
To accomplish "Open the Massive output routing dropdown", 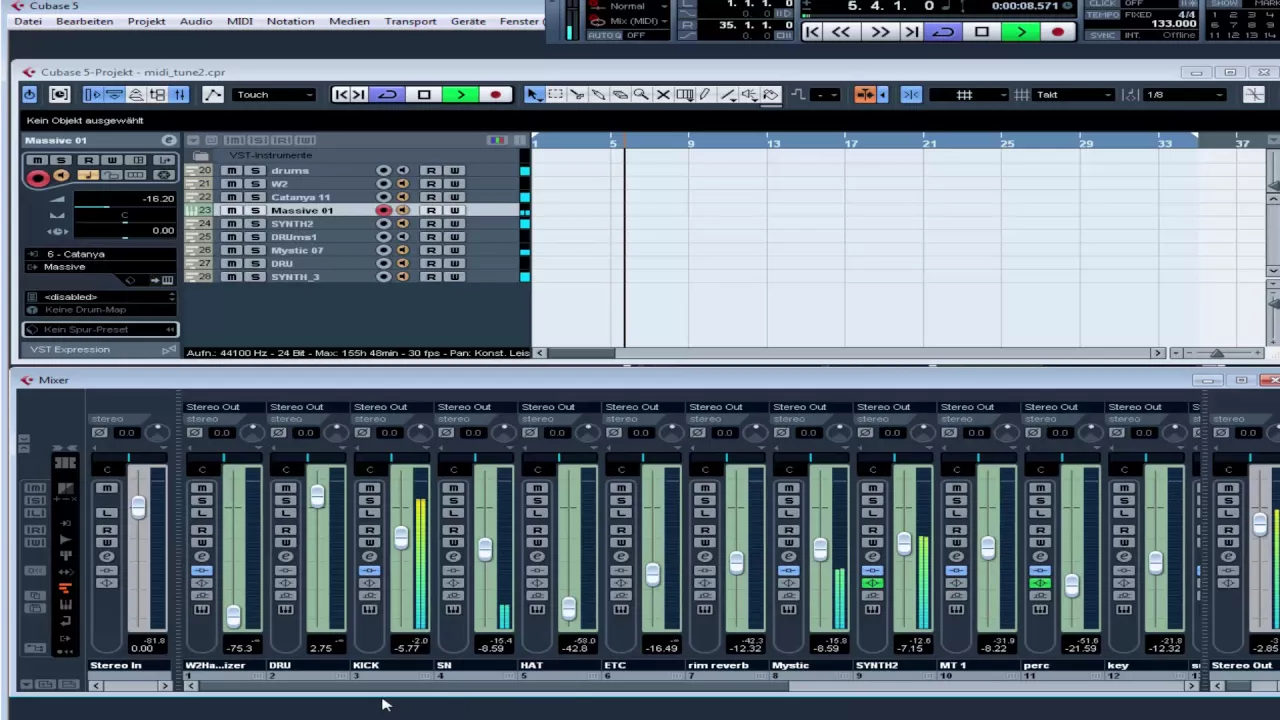I will pyautogui.click(x=100, y=267).
